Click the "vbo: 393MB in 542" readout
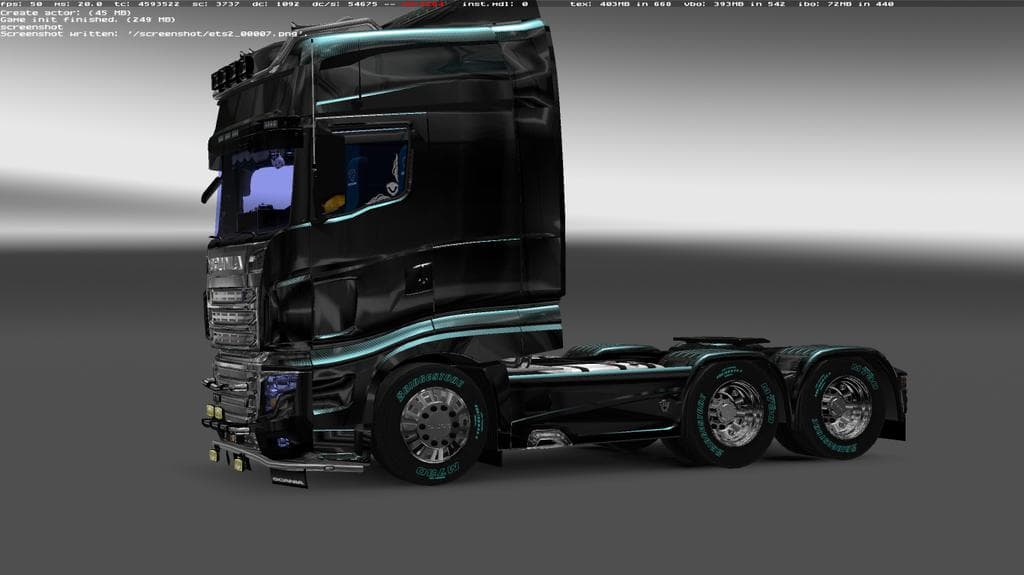The image size is (1024, 575). click(x=734, y=4)
